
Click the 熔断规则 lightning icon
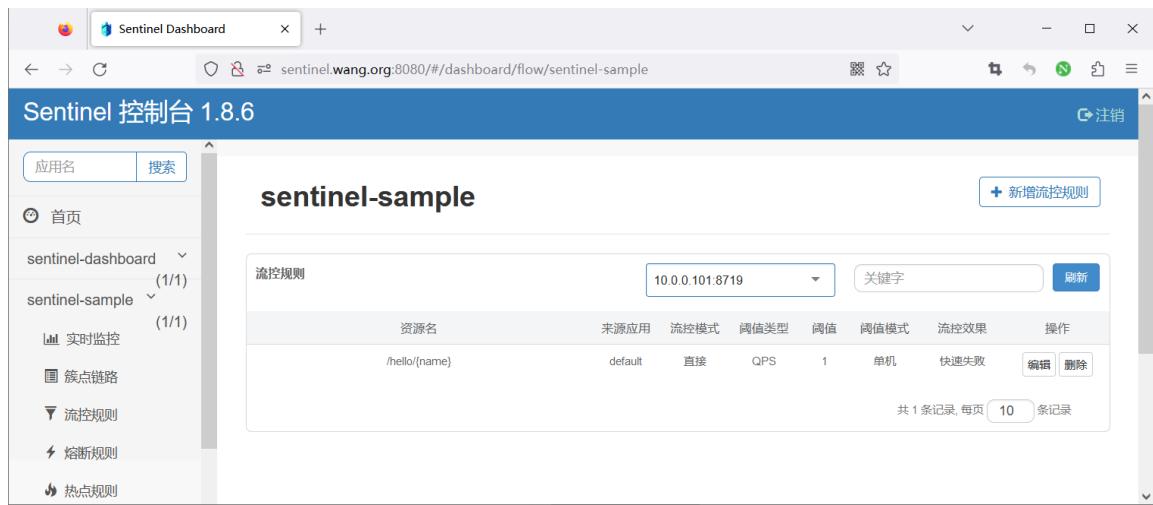click(50, 452)
